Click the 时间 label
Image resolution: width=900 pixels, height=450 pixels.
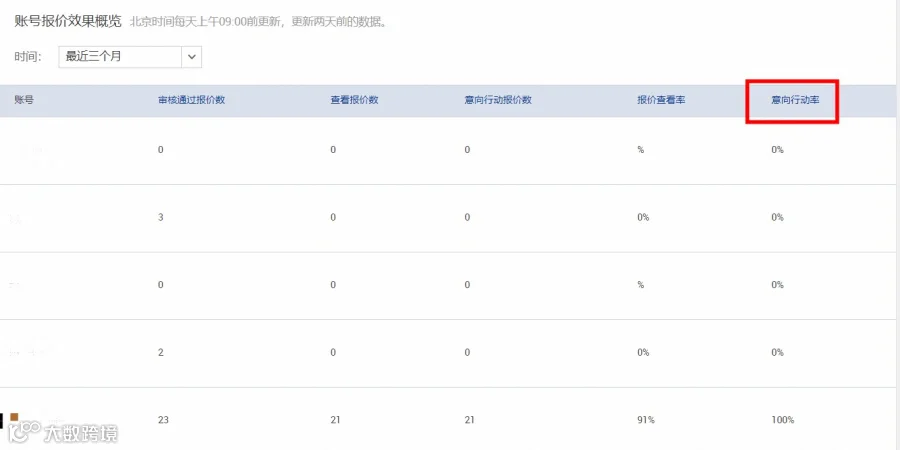point(28,57)
